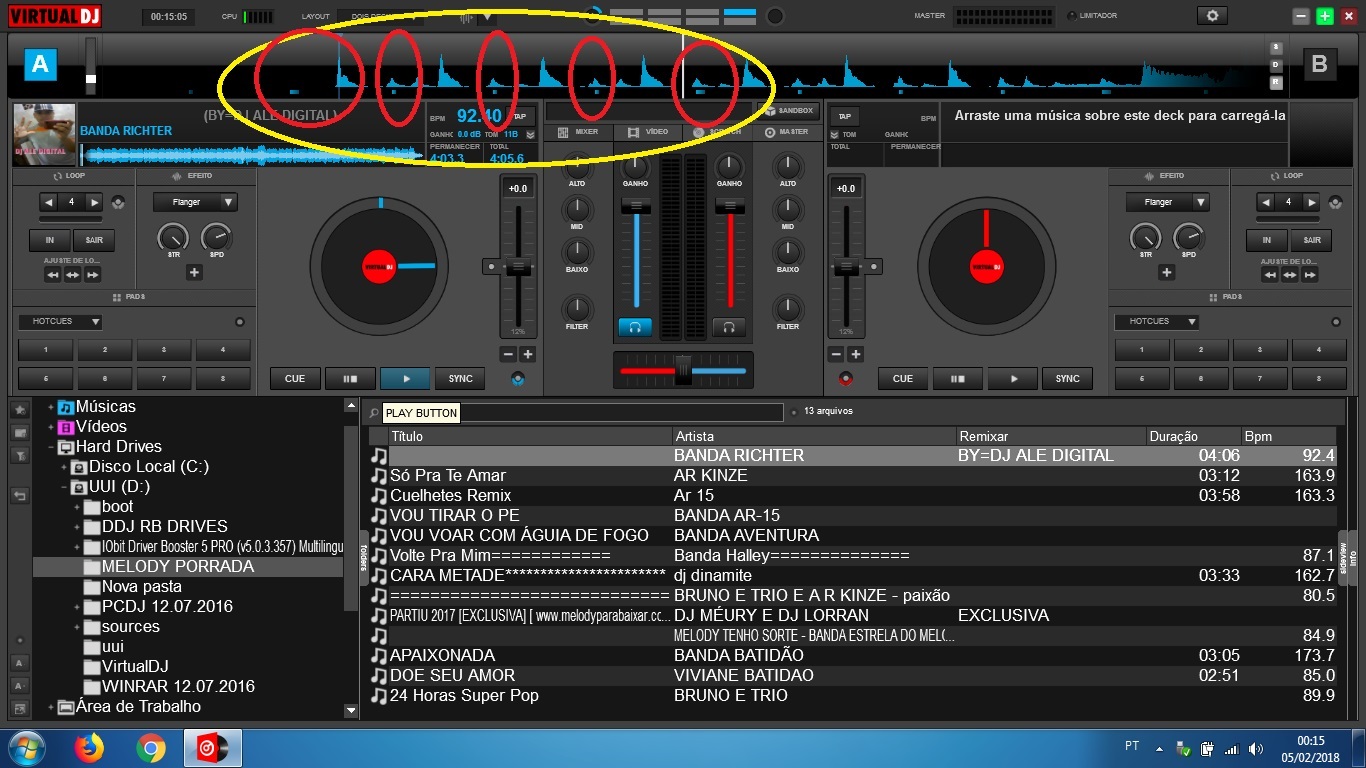Expand DDJ RB DRIVES folder

pyautogui.click(x=76, y=527)
